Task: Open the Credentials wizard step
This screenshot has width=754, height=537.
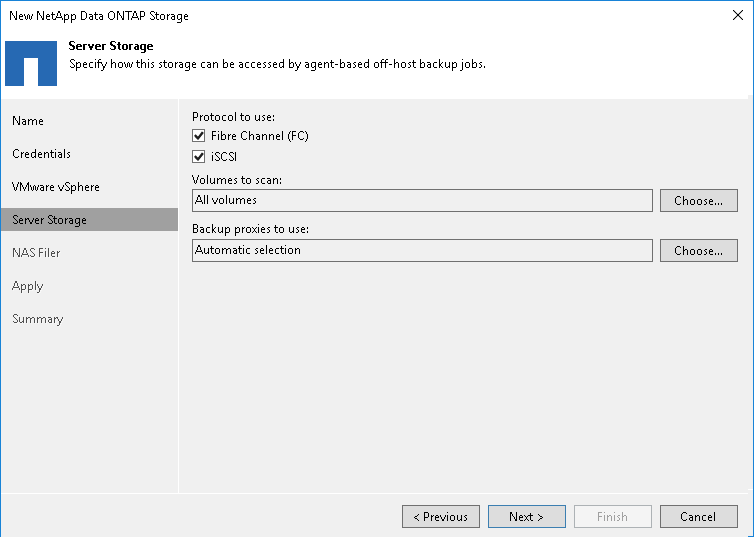Action: pos(41,154)
